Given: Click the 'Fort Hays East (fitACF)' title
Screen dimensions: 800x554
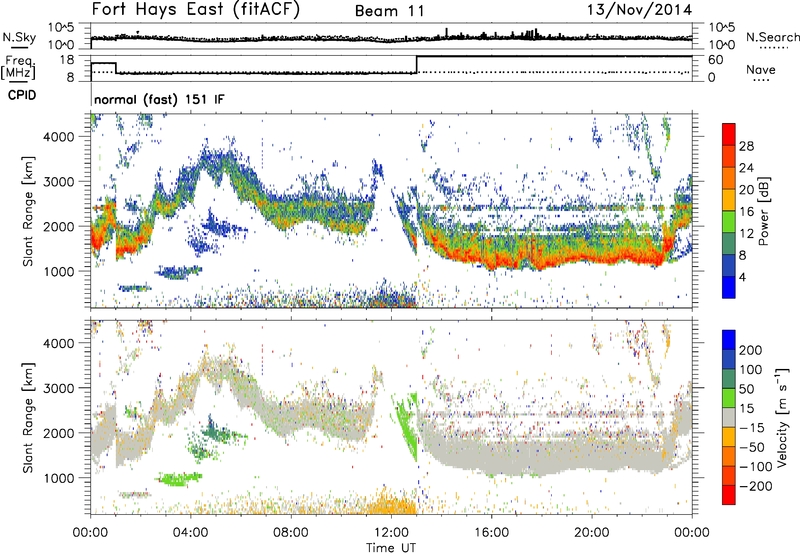Looking at the screenshot, I should click(x=195, y=9).
